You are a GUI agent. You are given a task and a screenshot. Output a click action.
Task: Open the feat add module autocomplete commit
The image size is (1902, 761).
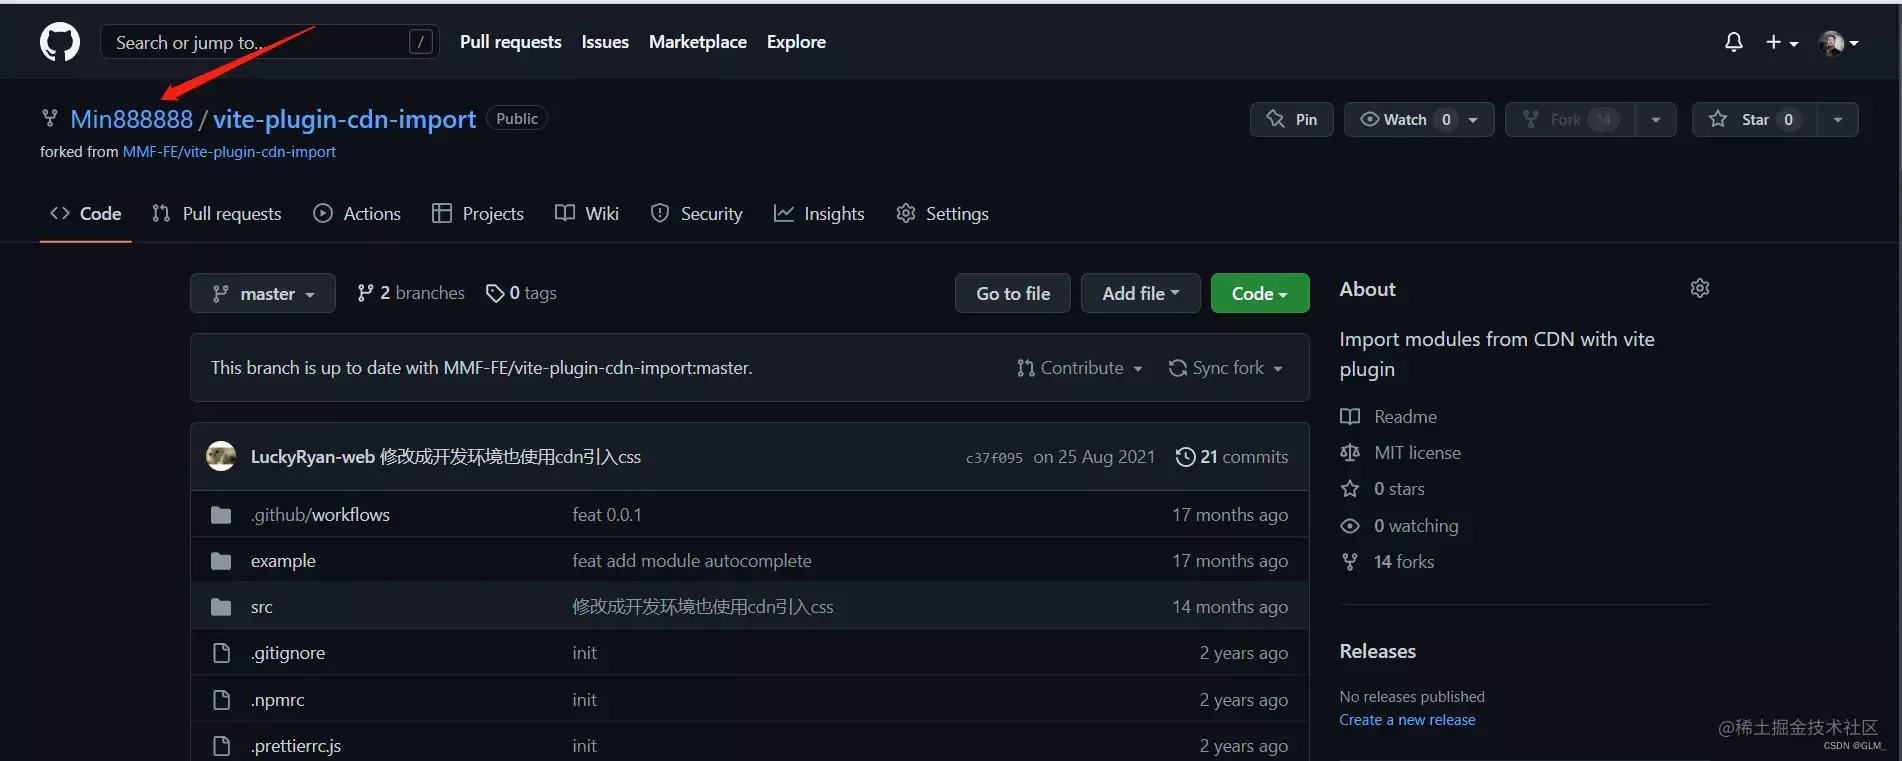692,561
